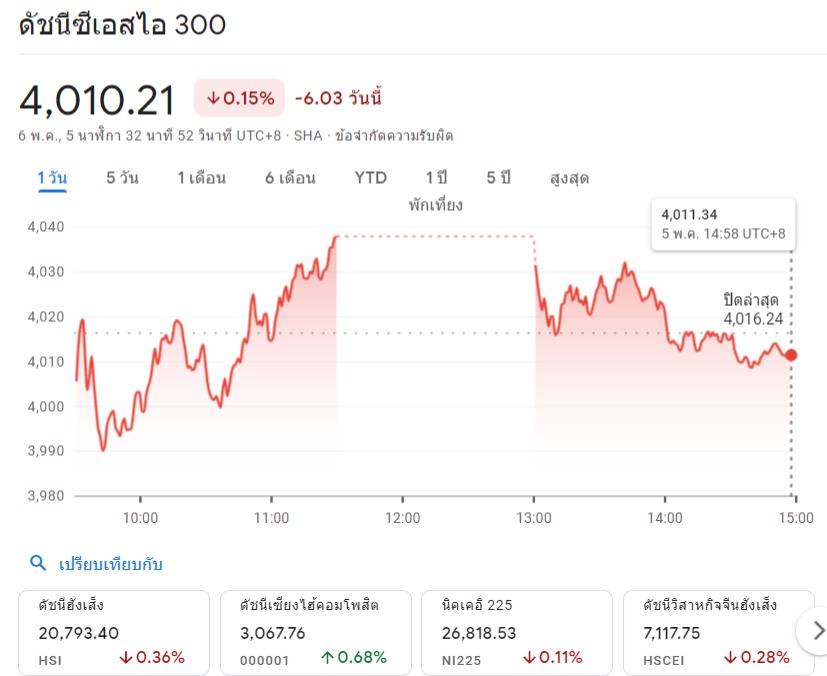Click the compare magnifier search icon

coord(38,564)
